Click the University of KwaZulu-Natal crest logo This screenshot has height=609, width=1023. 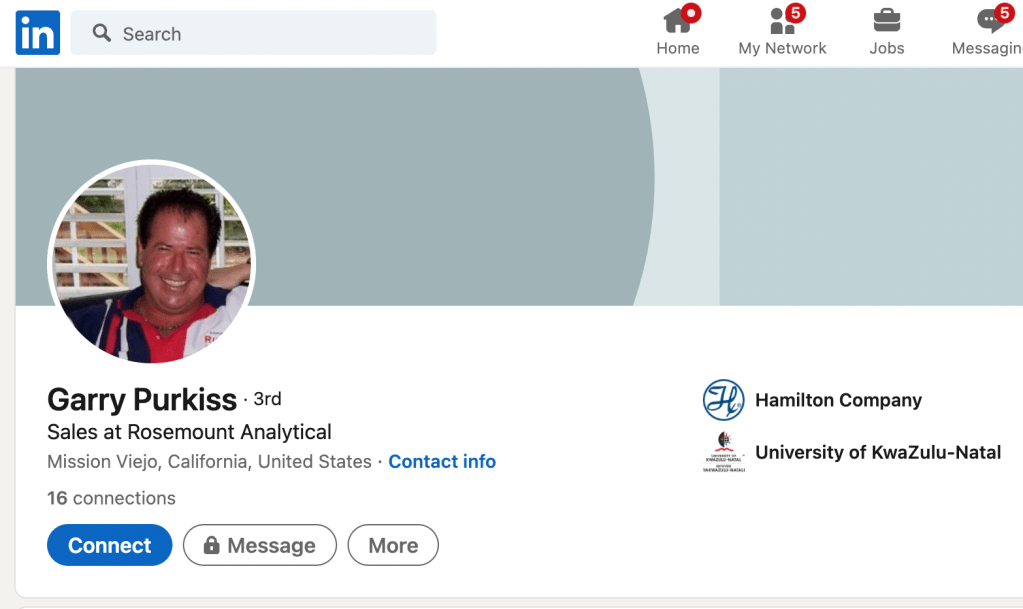723,452
